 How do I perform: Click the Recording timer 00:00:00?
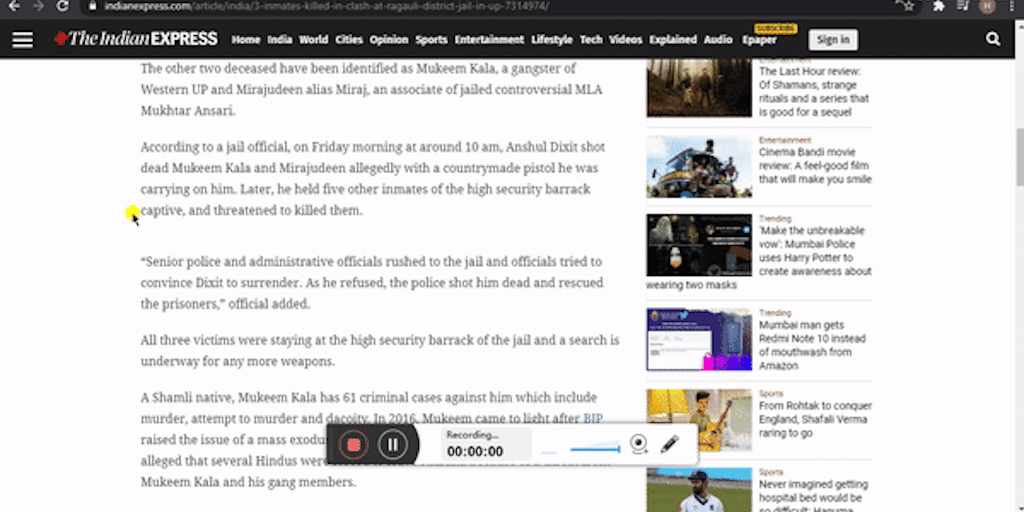(475, 451)
